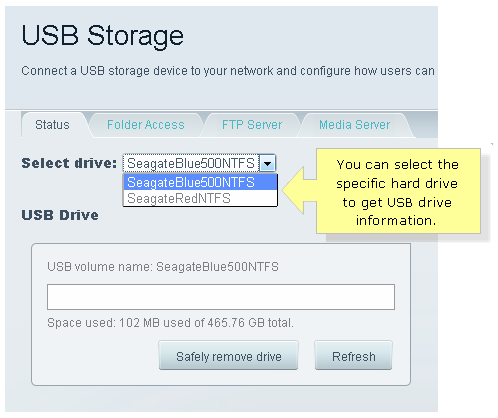Click the USB volume name text
Image resolution: width=498 pixels, height=418 pixels.
[x=163, y=267]
